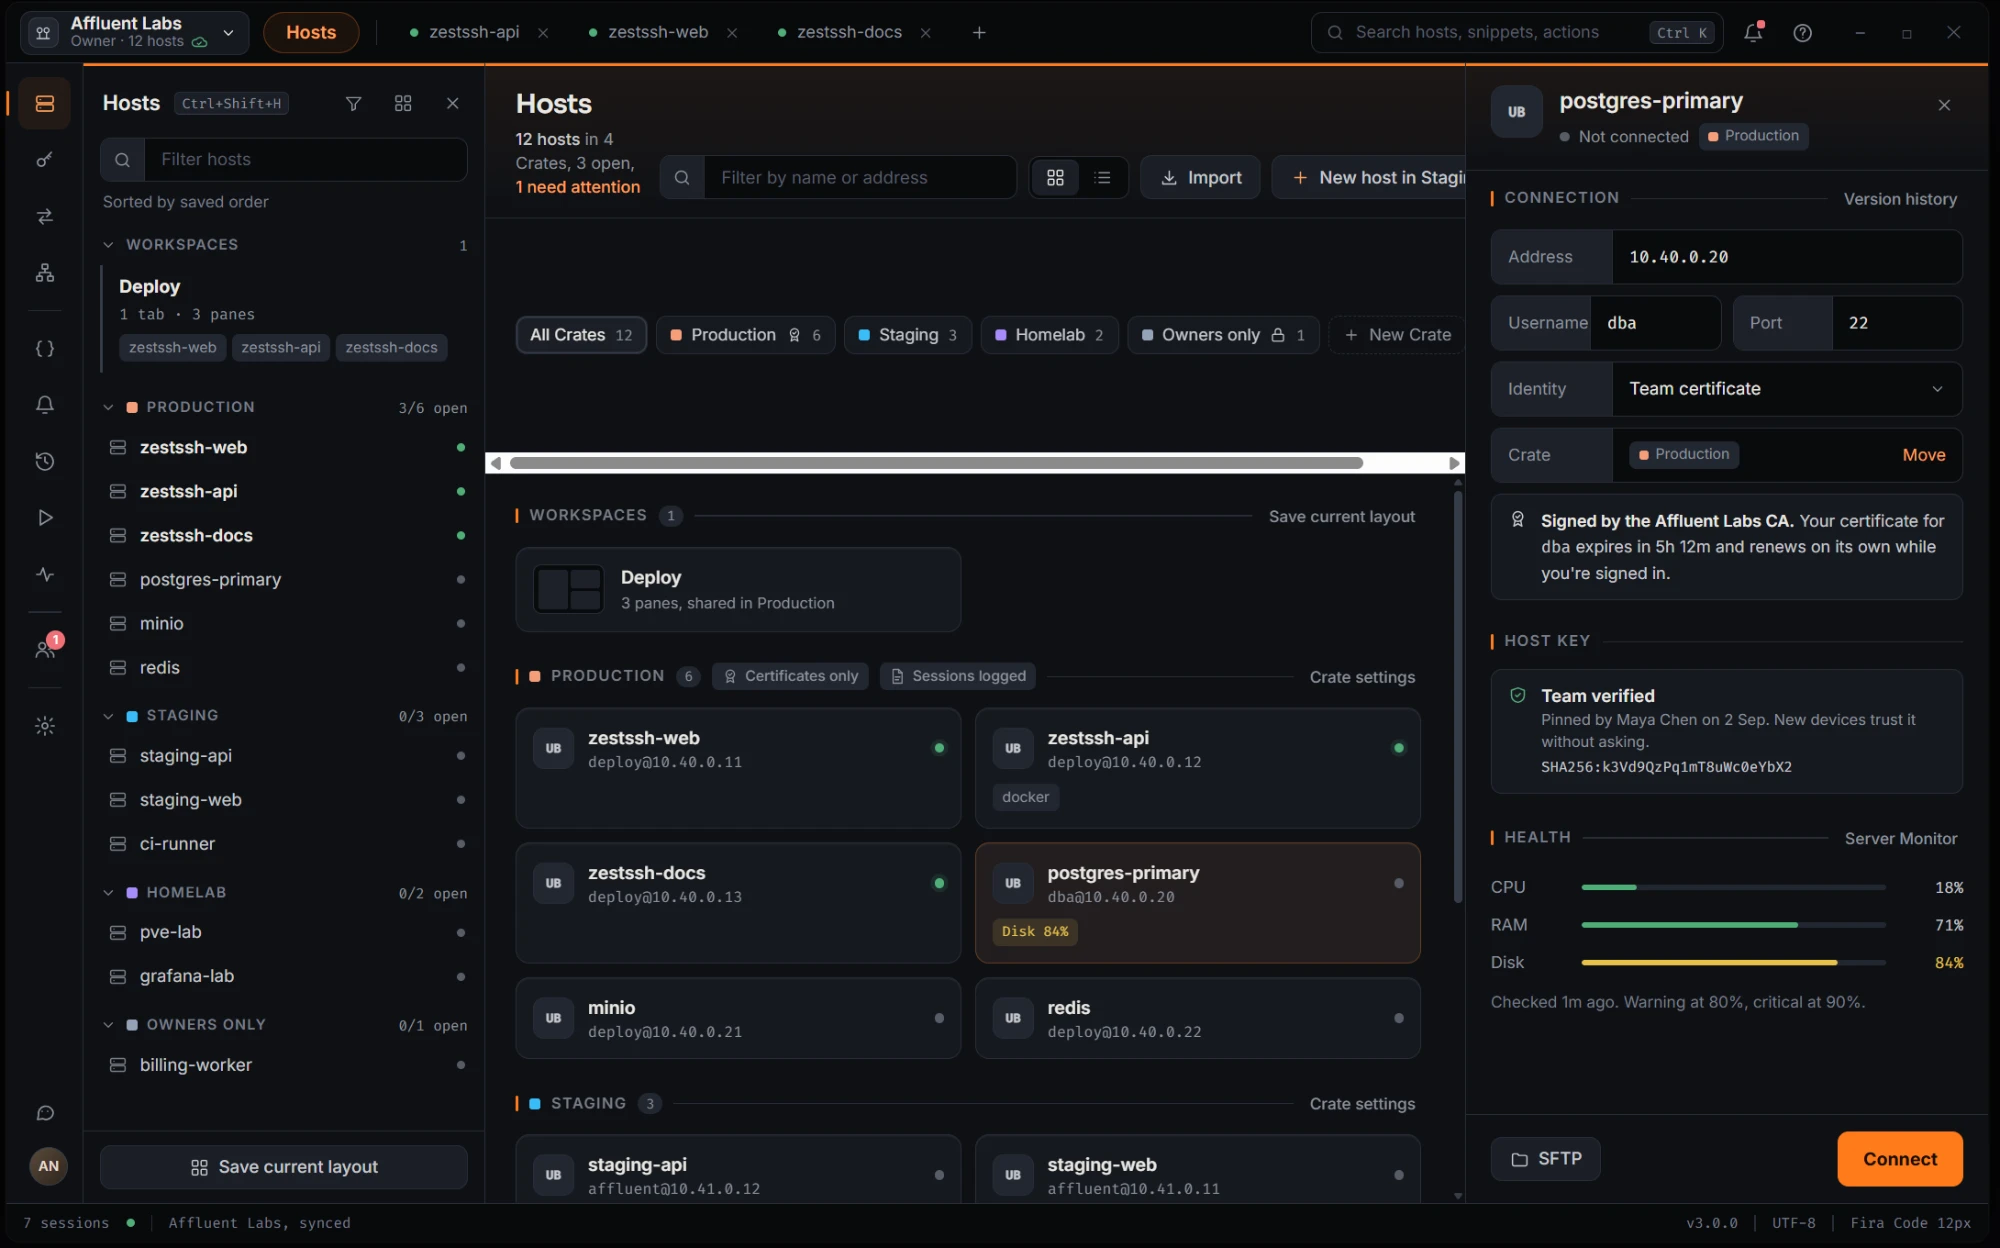Click the grid layout icon in Hosts panel header
This screenshot has height=1248, width=2000.
[x=403, y=103]
